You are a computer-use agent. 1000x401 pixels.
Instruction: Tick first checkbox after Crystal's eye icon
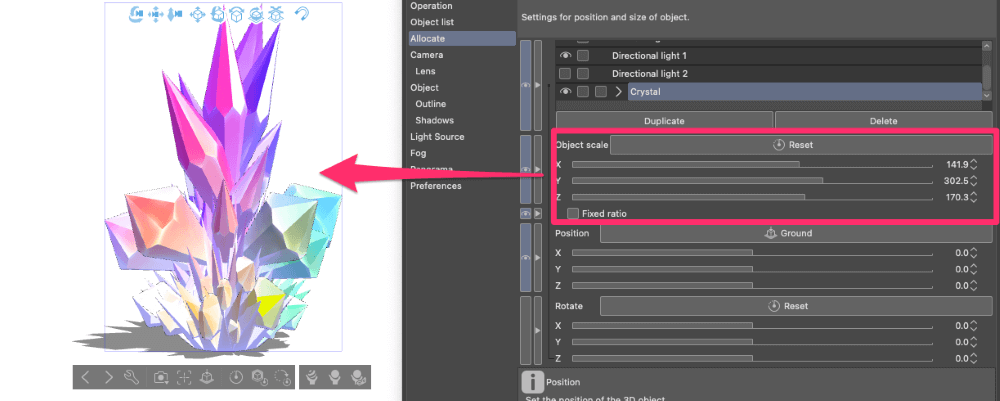[x=583, y=92]
